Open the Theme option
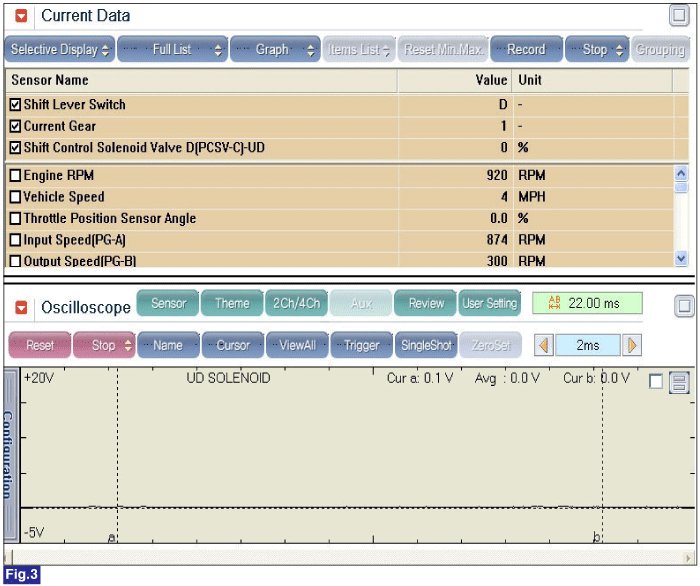 232,303
